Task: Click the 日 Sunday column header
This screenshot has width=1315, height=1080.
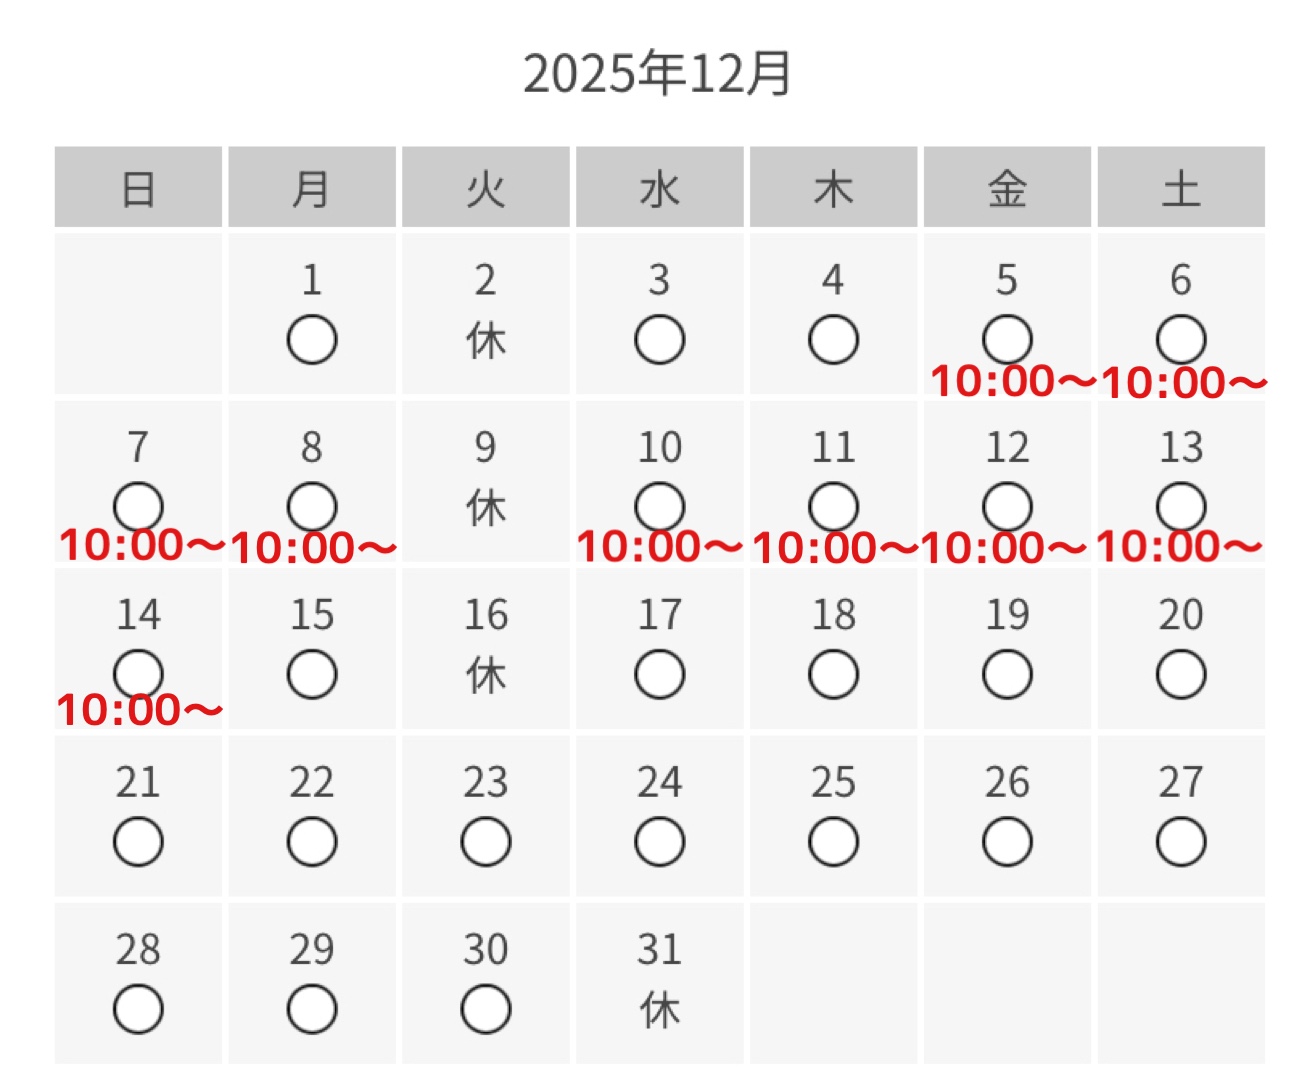Action: 138,188
